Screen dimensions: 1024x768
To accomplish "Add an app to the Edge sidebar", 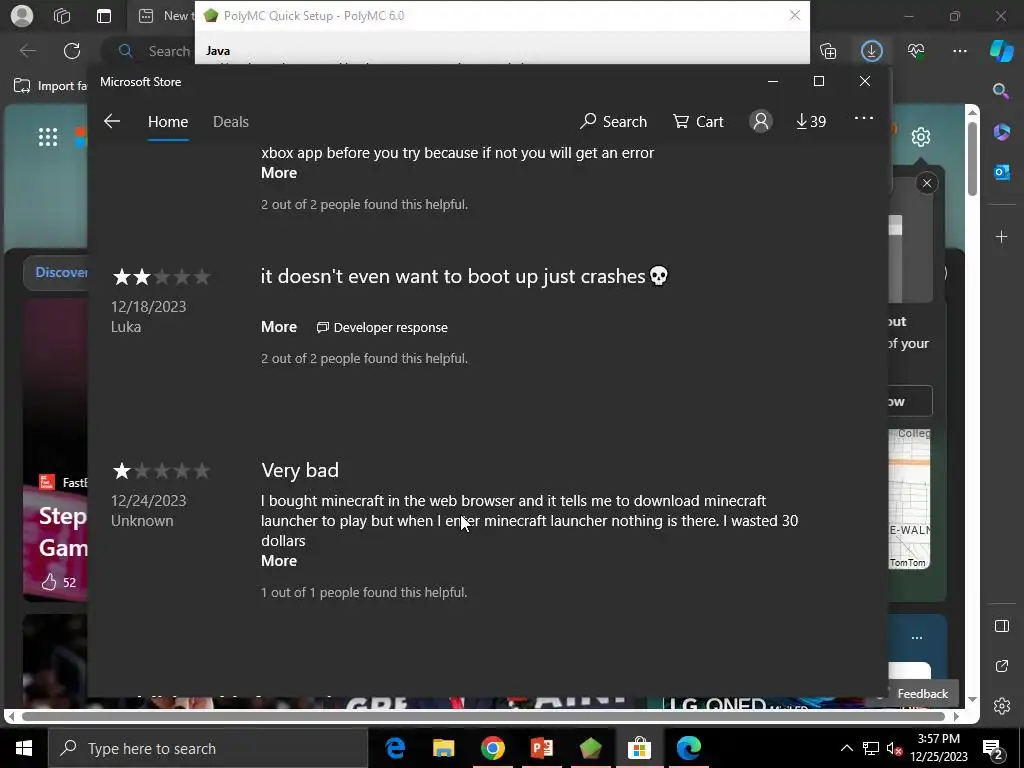I will coord(1001,236).
